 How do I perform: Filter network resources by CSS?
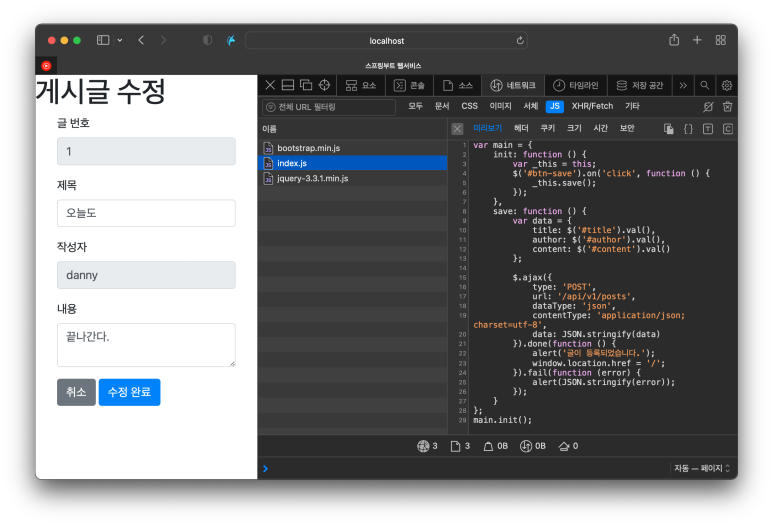[469, 106]
